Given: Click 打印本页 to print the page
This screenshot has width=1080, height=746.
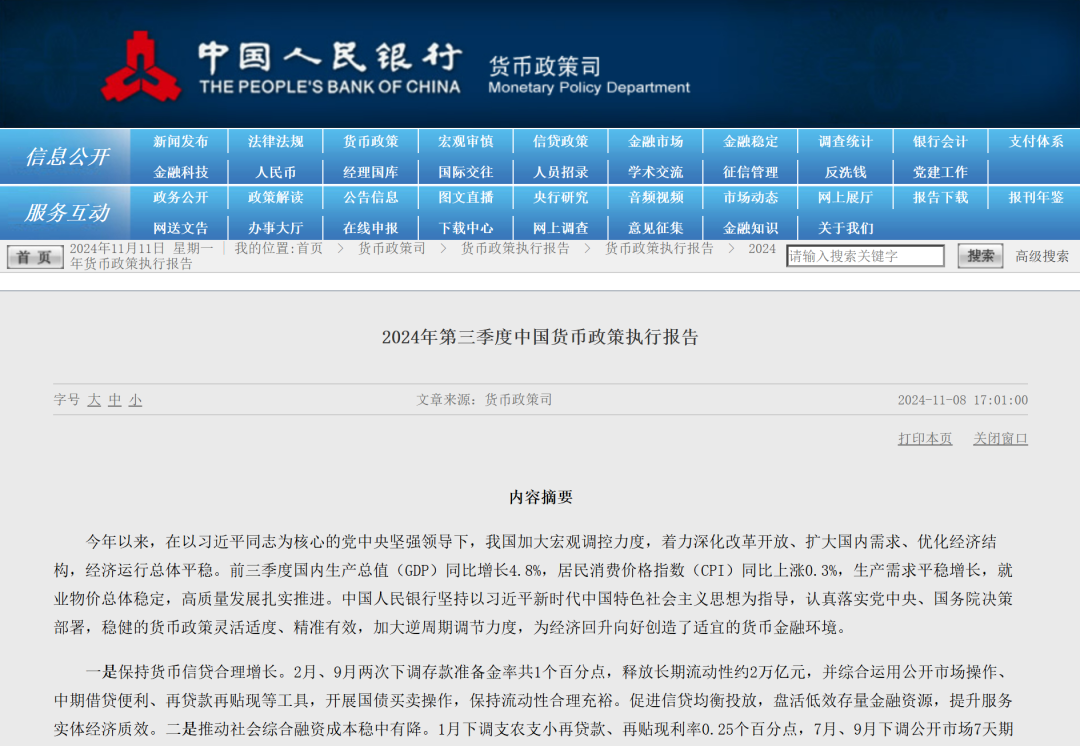Looking at the screenshot, I should tap(925, 439).
